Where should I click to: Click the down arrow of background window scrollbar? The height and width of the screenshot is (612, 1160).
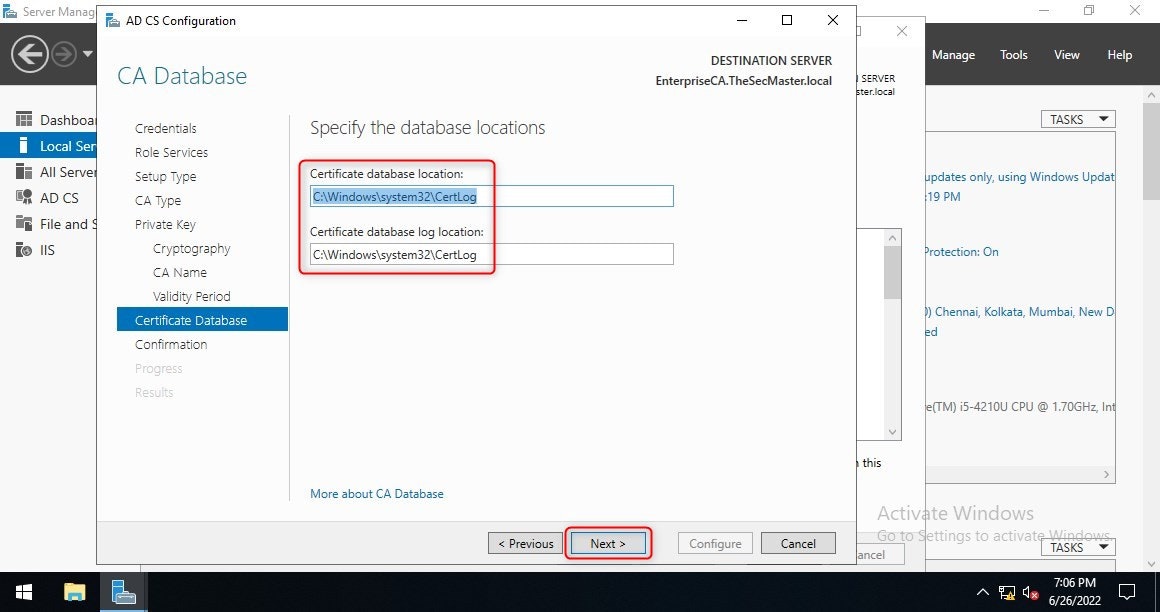pos(892,432)
